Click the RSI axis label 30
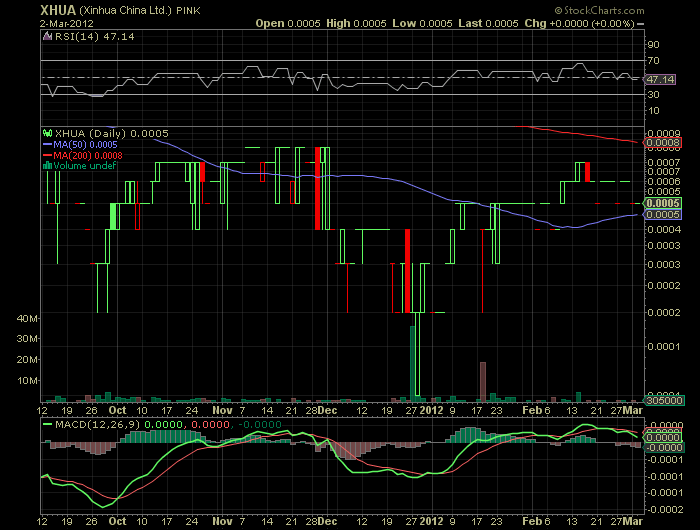Viewport: 700px width, 530px height. click(x=653, y=94)
